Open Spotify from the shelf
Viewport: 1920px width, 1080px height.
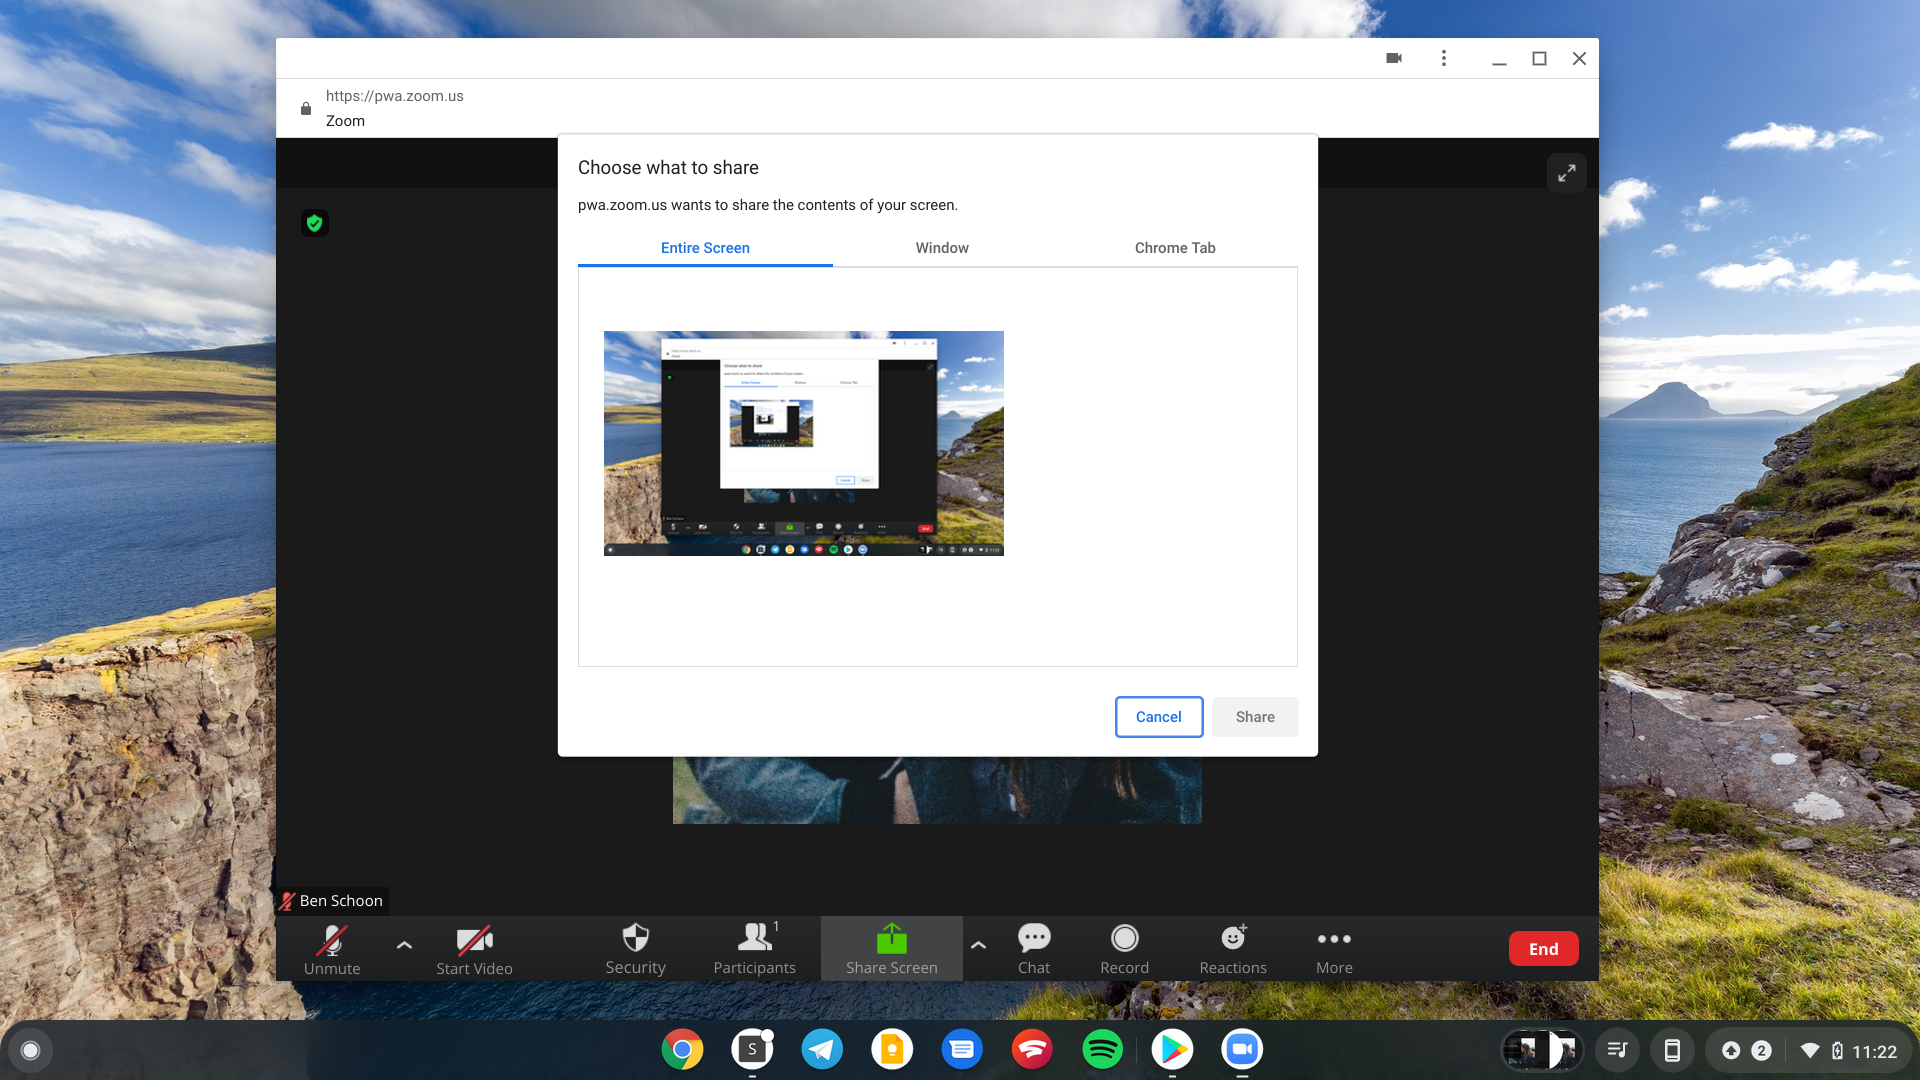1102,1050
